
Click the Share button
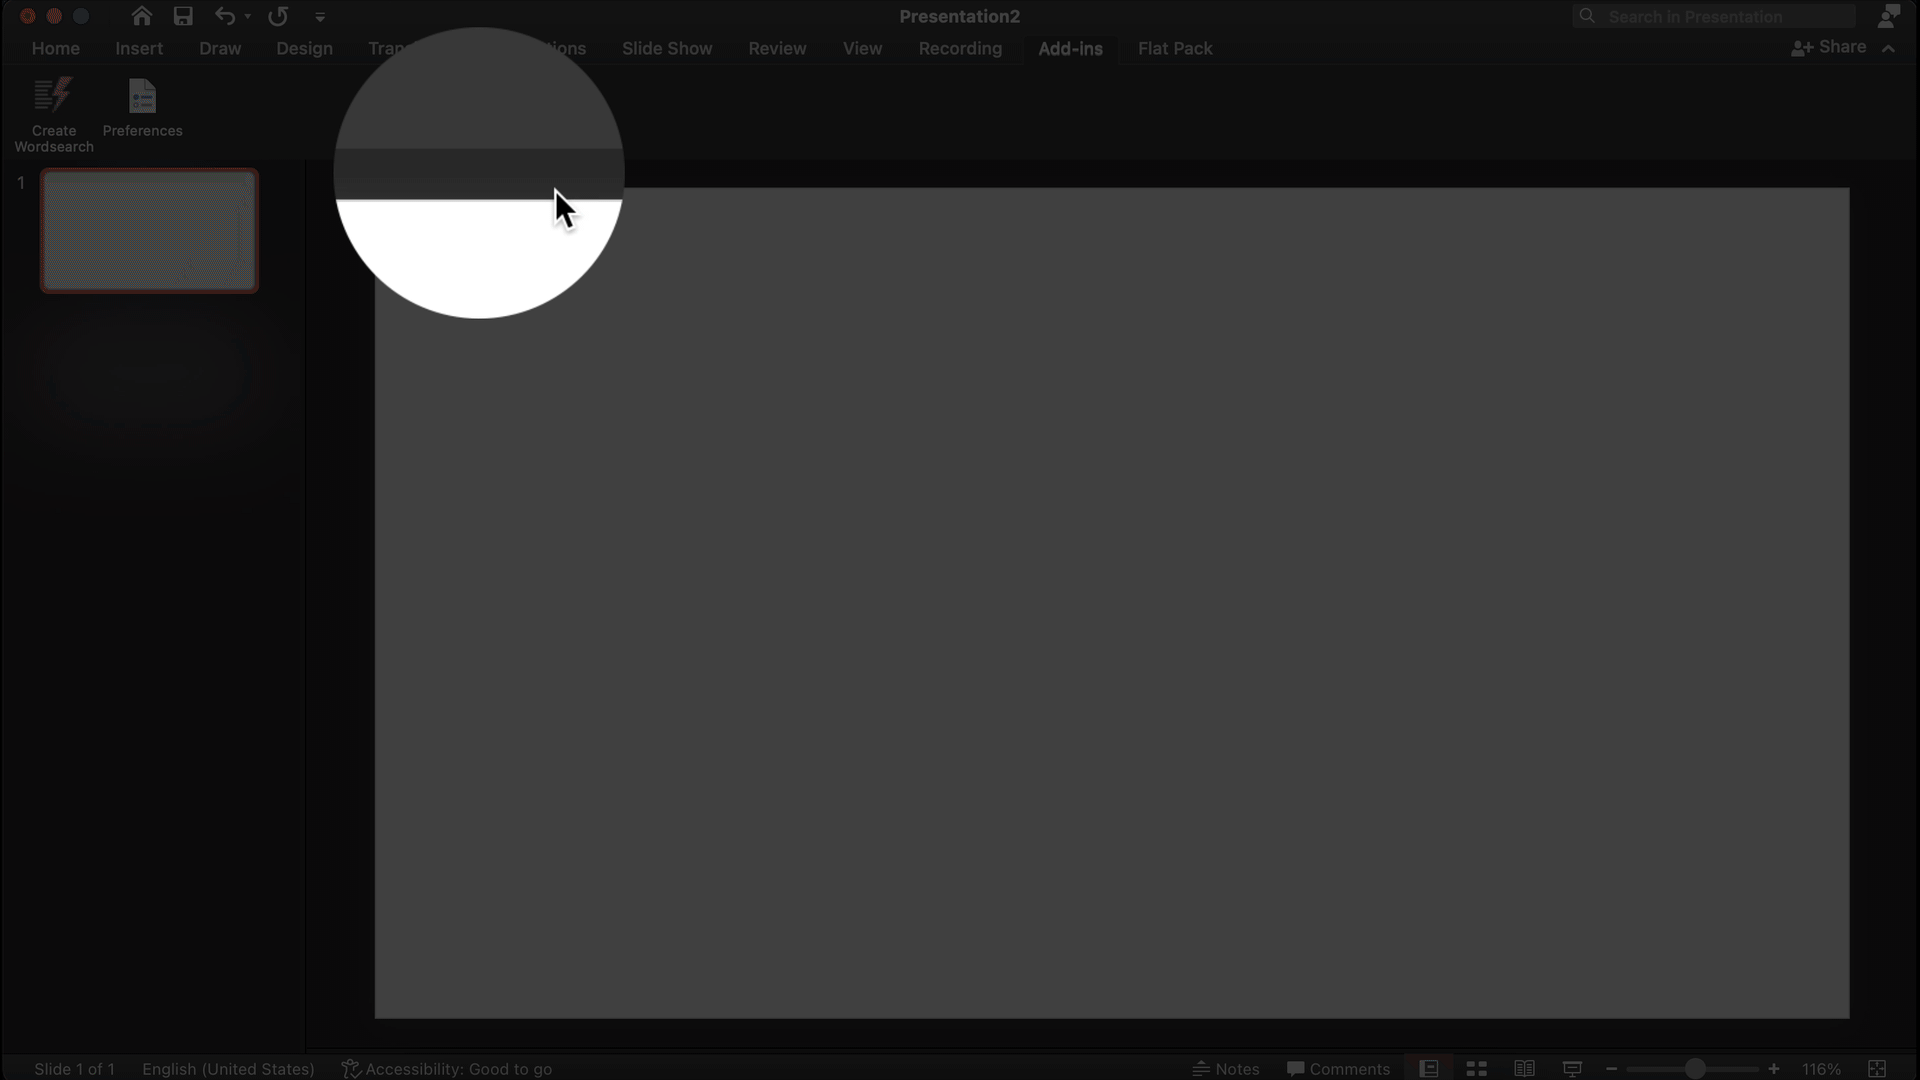[1829, 47]
